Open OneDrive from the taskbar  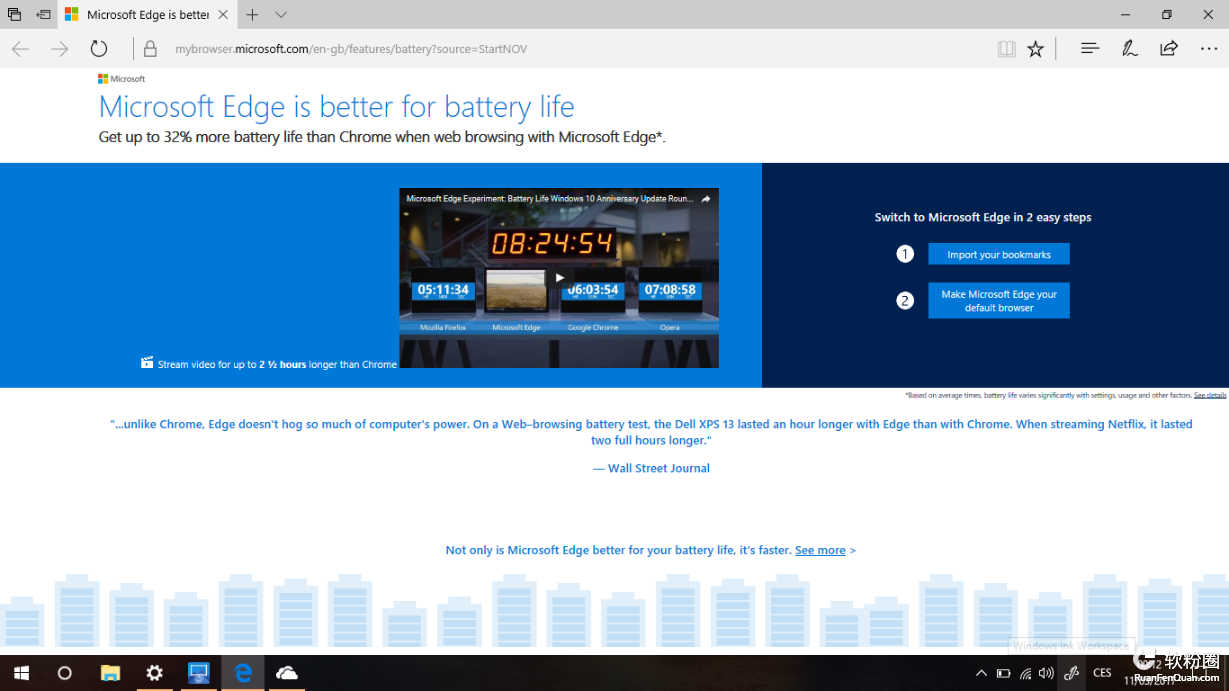coord(287,673)
